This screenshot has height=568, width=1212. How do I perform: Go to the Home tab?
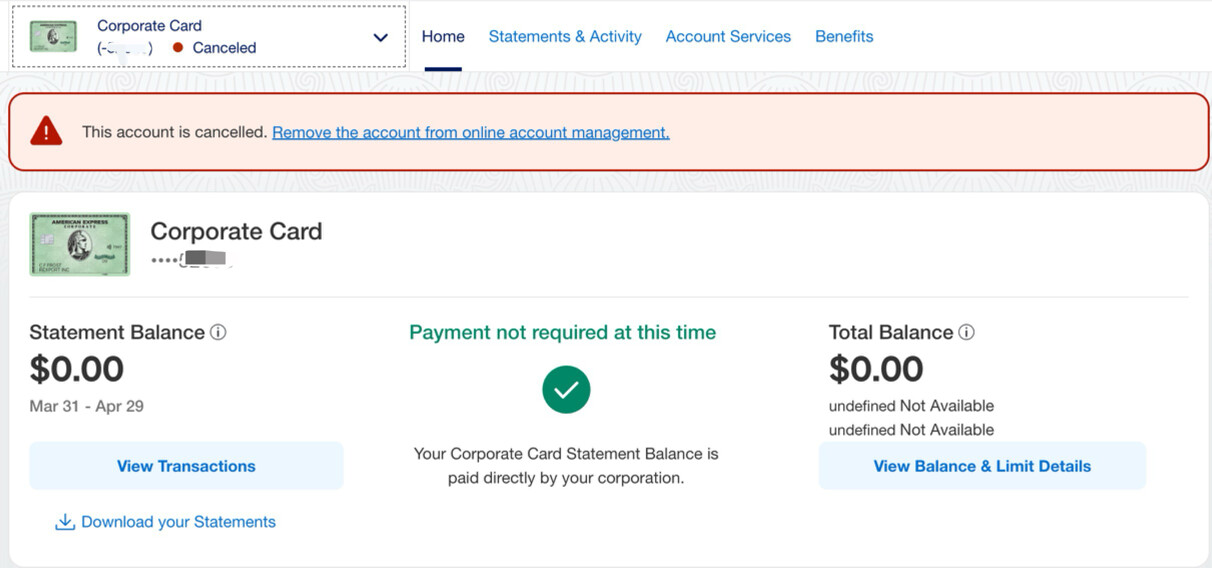pyautogui.click(x=443, y=37)
